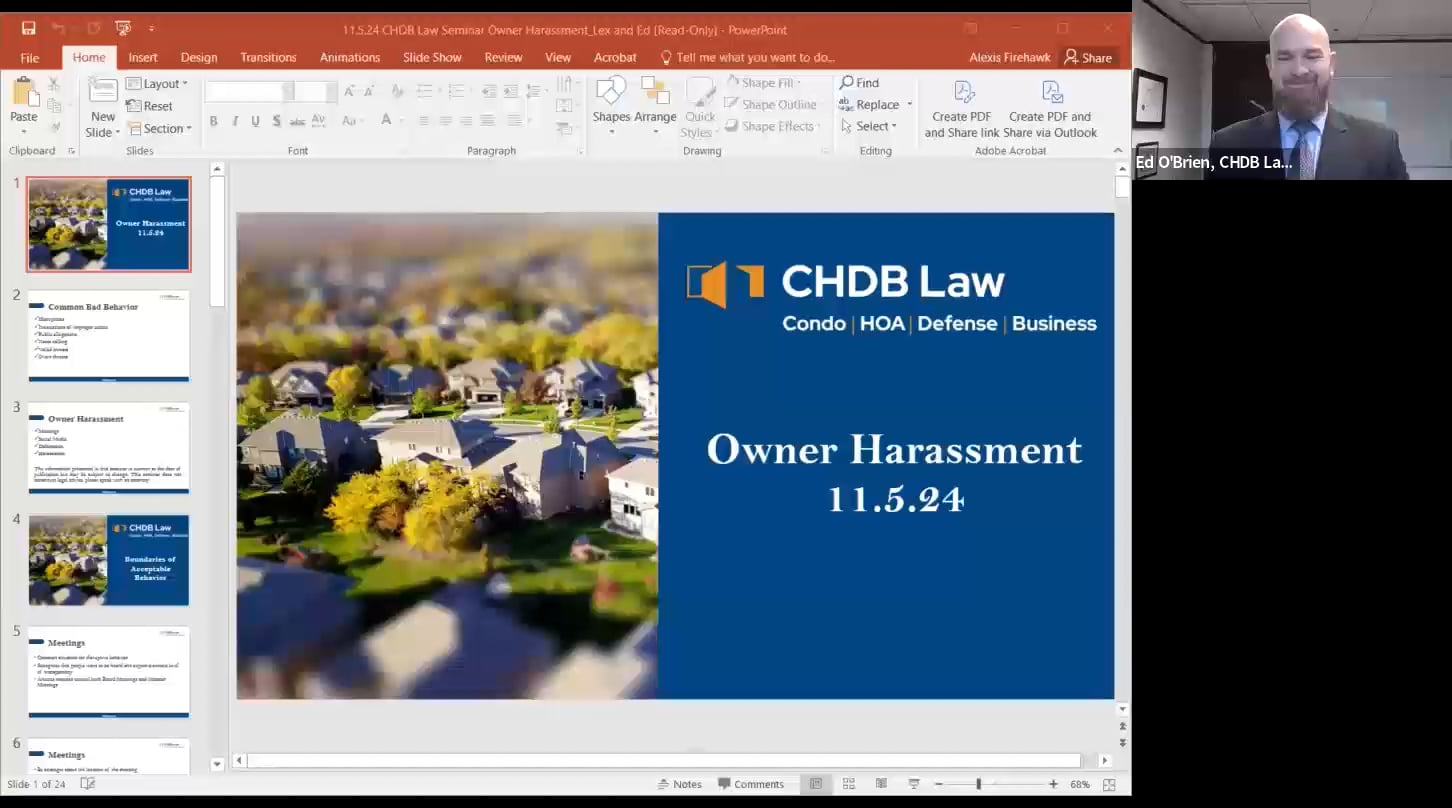Image resolution: width=1452 pixels, height=808 pixels.
Task: Click the Increase Font Size icon
Action: click(349, 91)
